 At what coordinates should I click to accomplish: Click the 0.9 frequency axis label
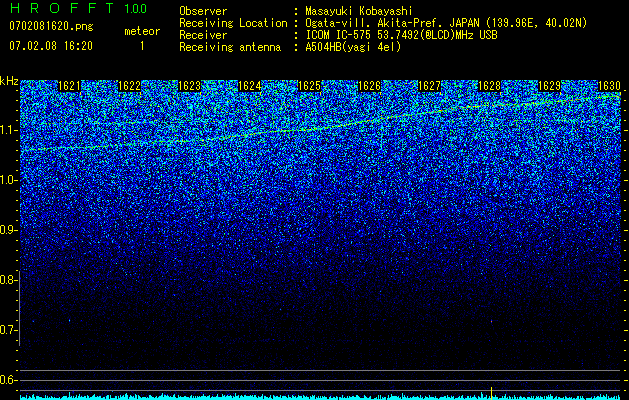click(x=7, y=230)
